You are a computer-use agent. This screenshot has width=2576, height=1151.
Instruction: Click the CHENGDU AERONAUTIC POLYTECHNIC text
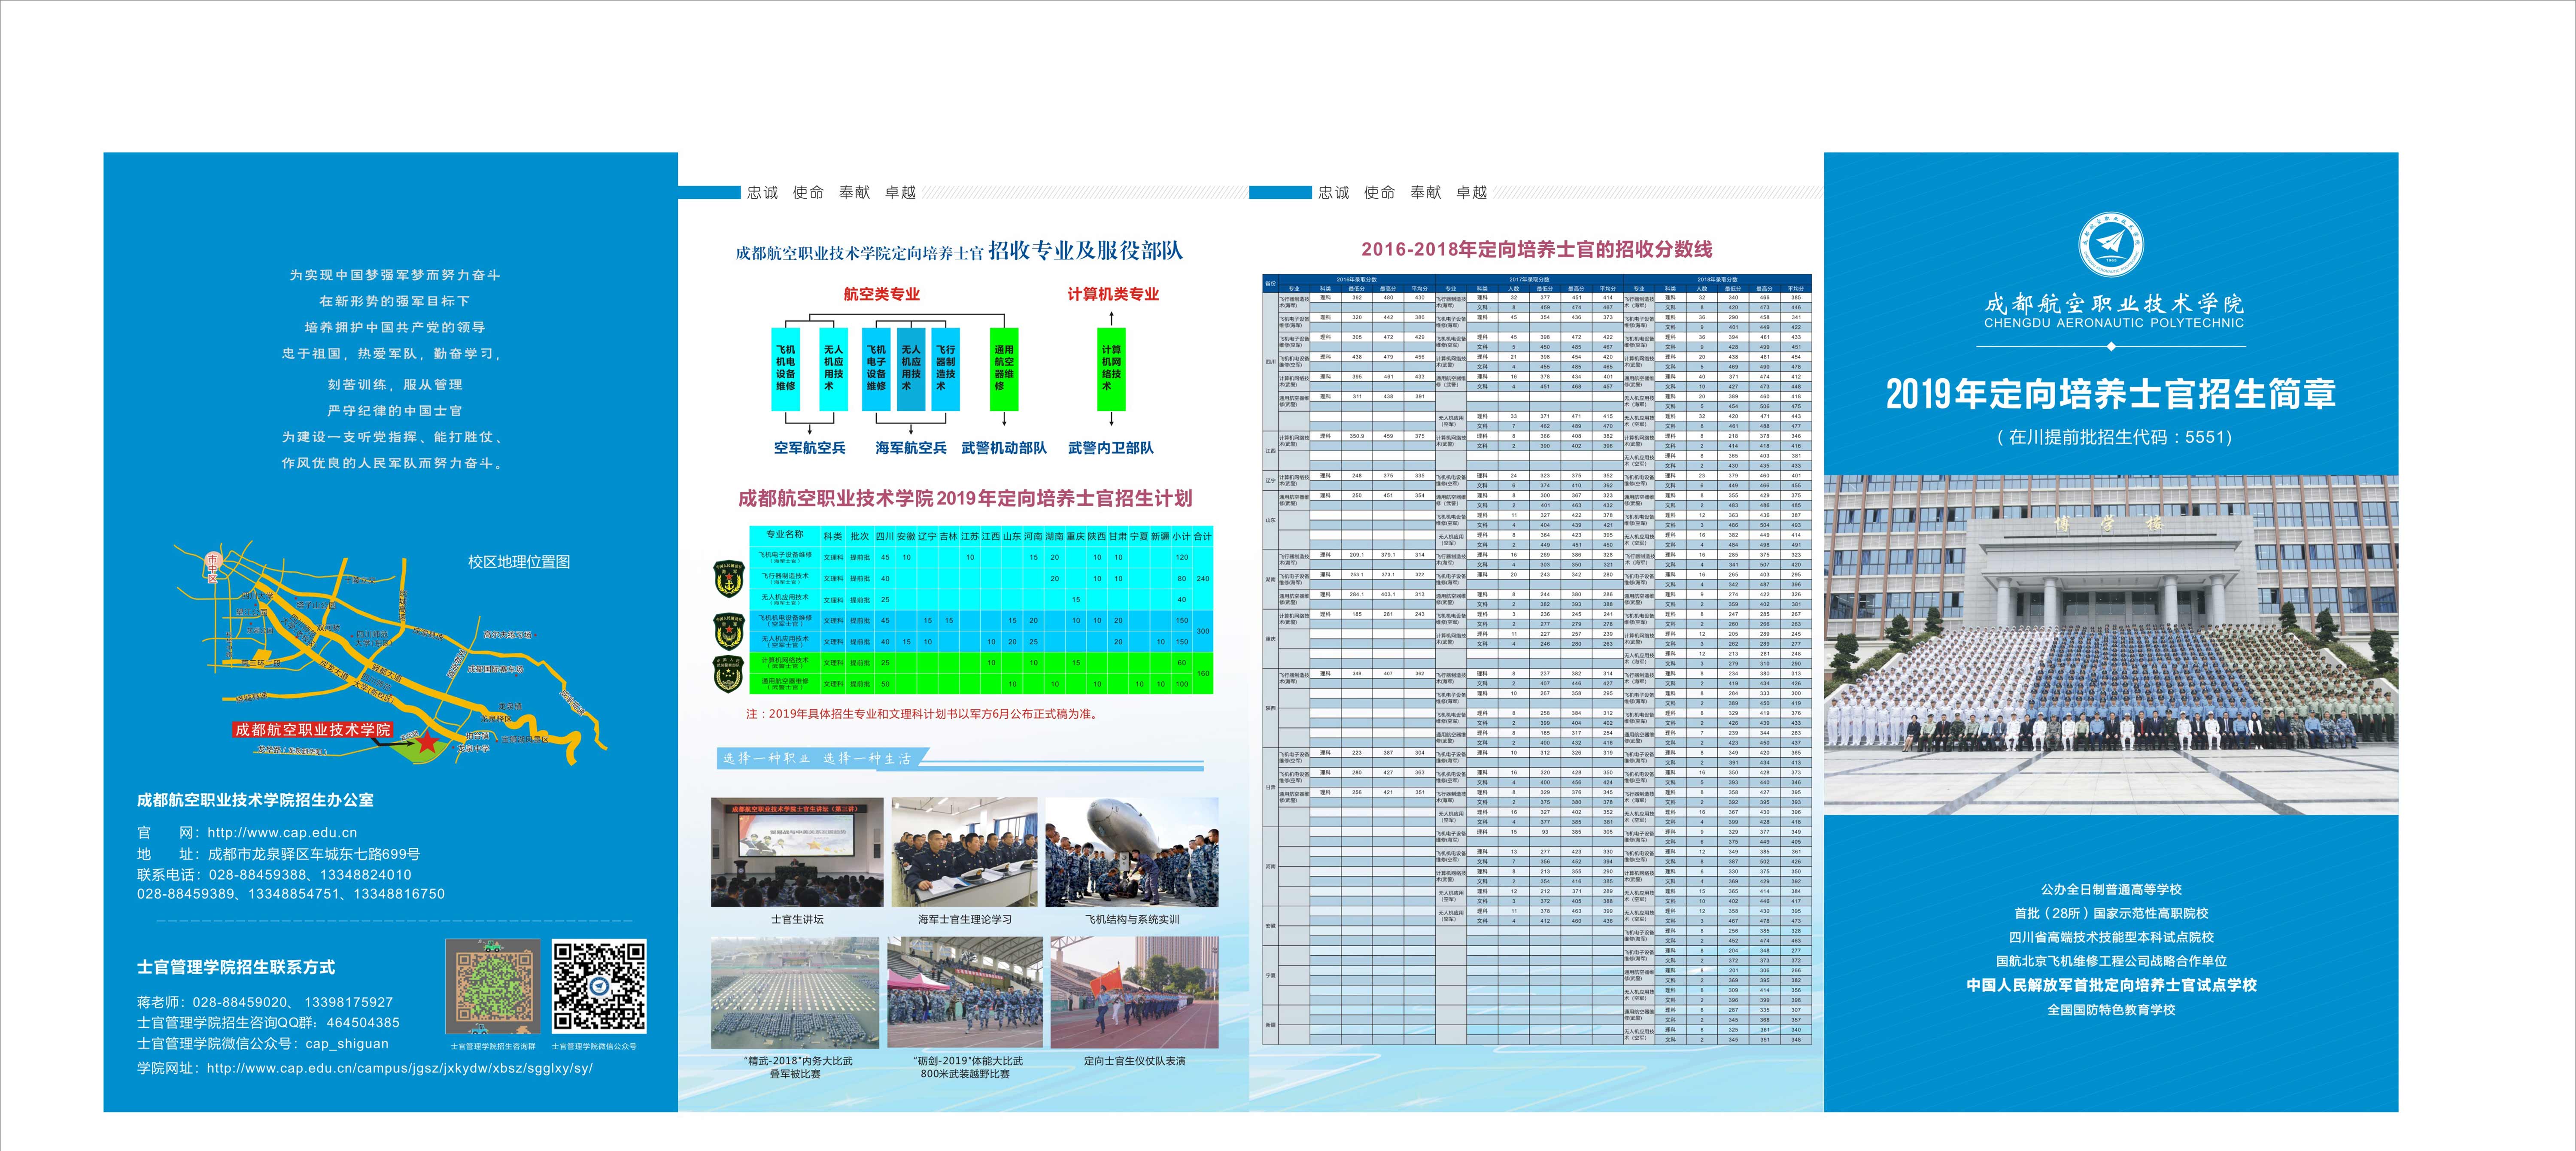click(2115, 323)
